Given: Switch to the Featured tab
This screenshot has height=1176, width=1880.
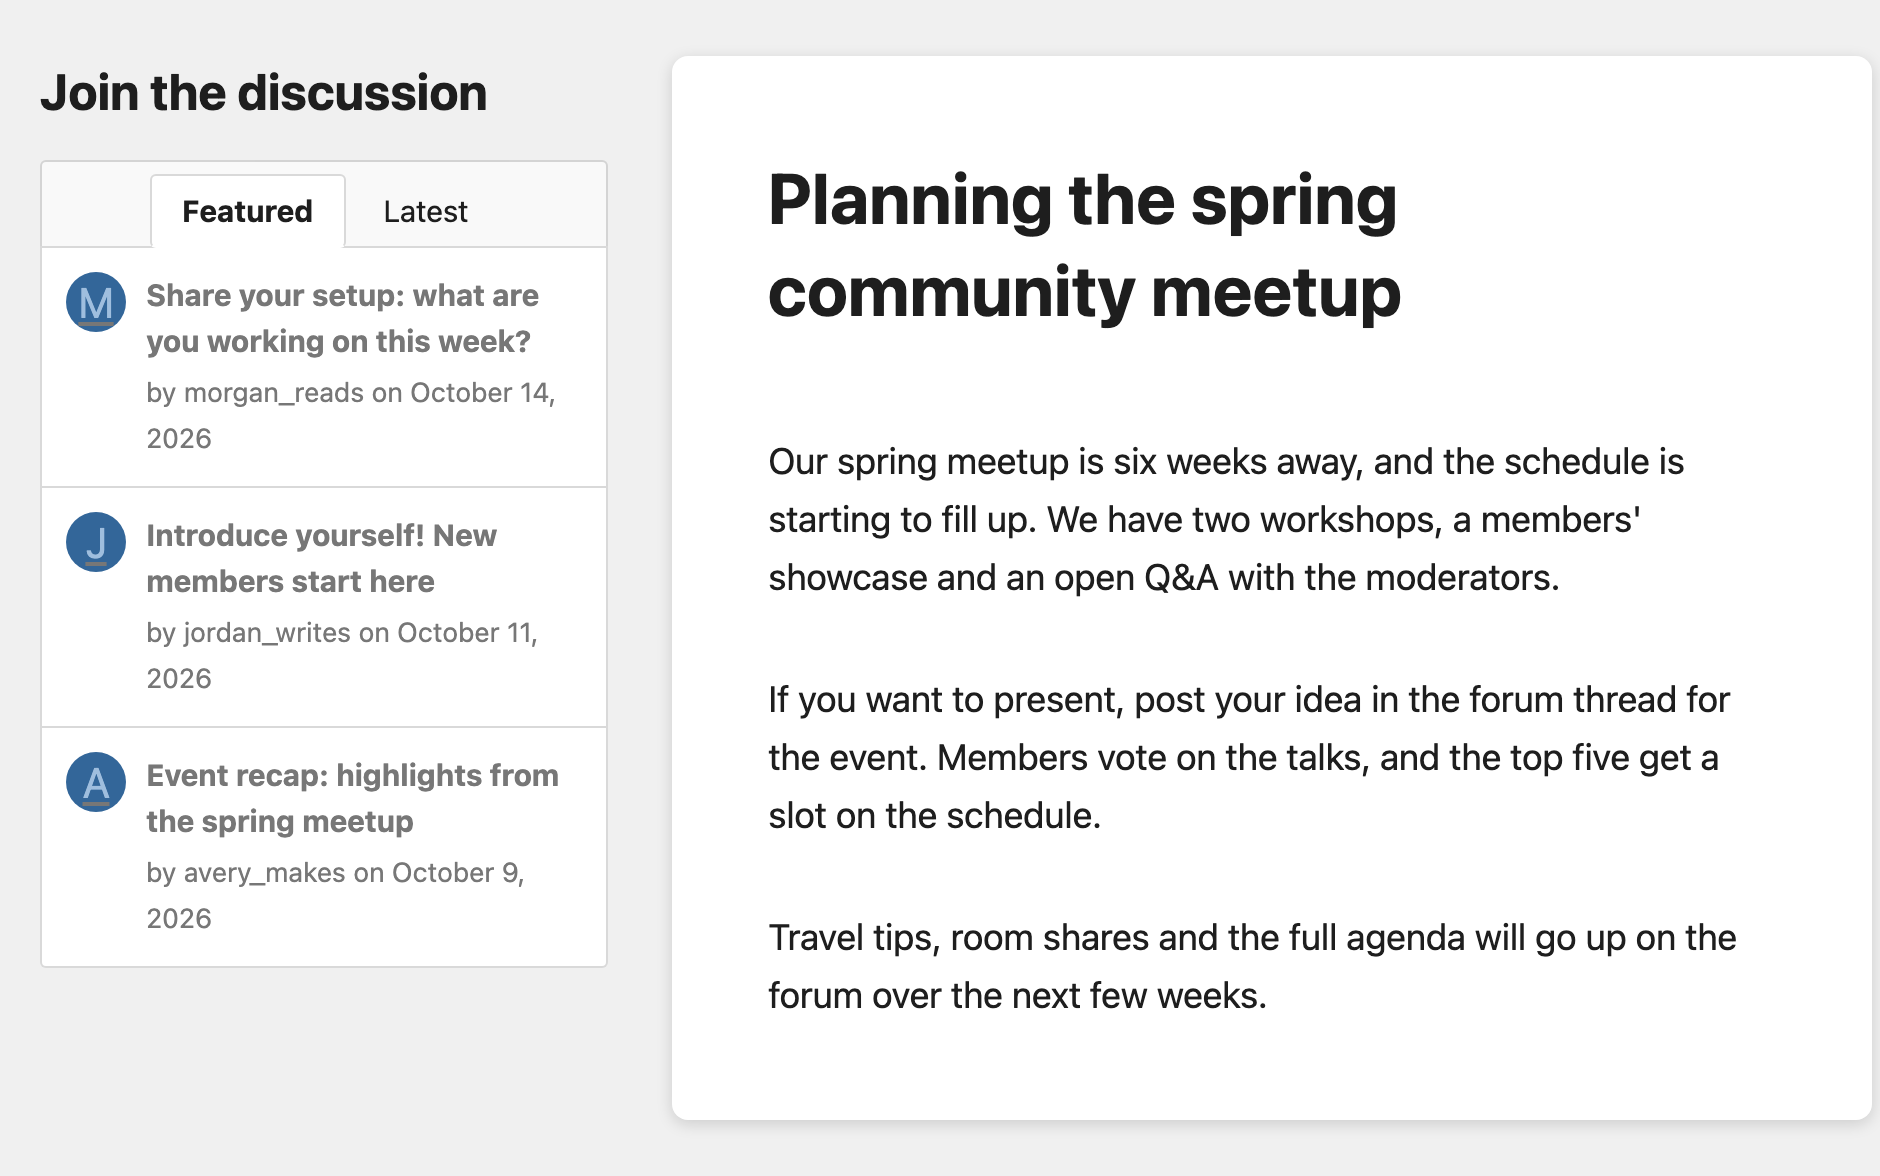Looking at the screenshot, I should tap(248, 211).
